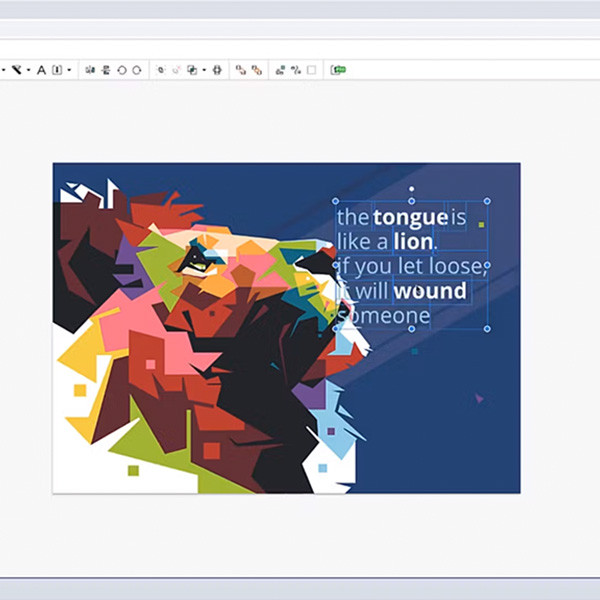The height and width of the screenshot is (600, 600).
Task: Click the percent-like toolbar icon
Action: click(295, 70)
